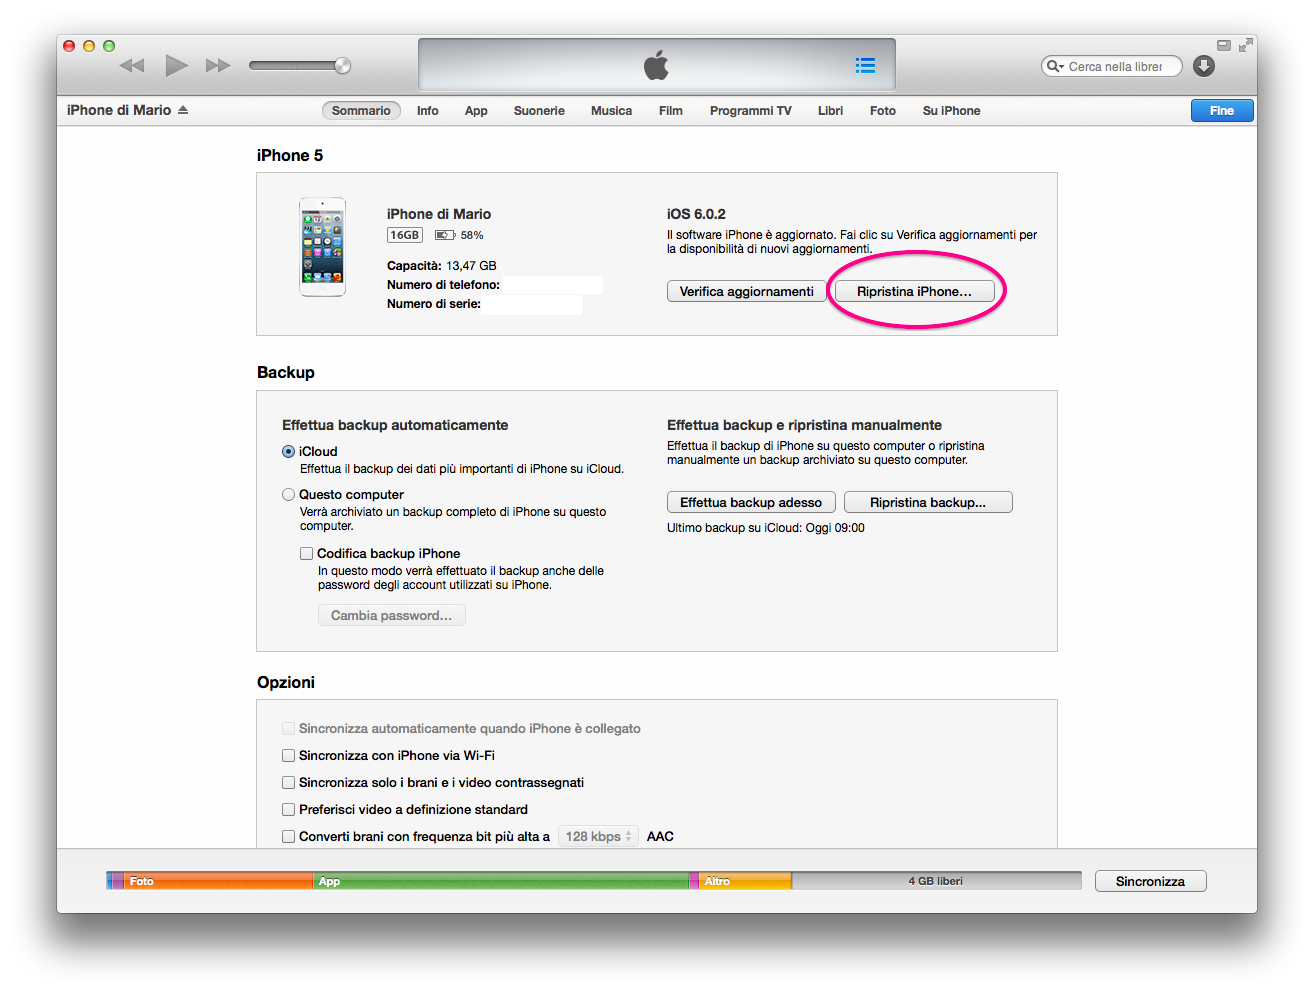Click Ripristina iPhone button

(x=914, y=292)
